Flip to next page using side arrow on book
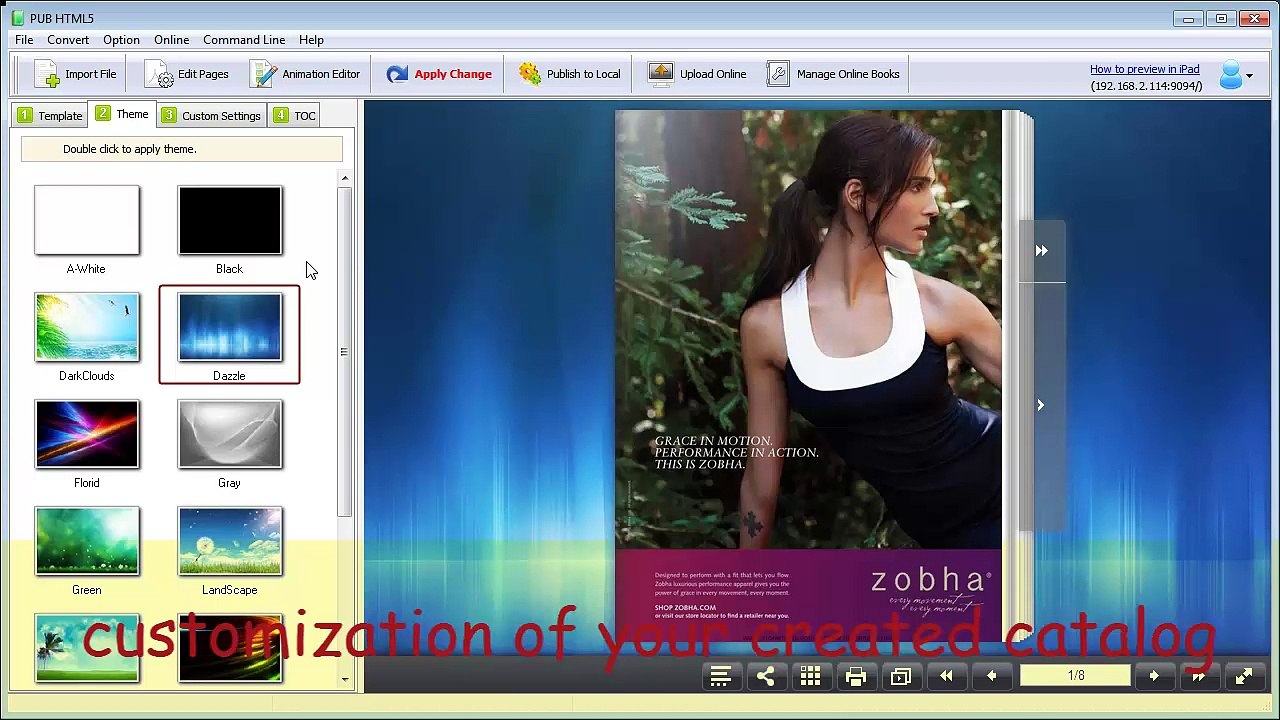Image resolution: width=1280 pixels, height=720 pixels. 1040,405
